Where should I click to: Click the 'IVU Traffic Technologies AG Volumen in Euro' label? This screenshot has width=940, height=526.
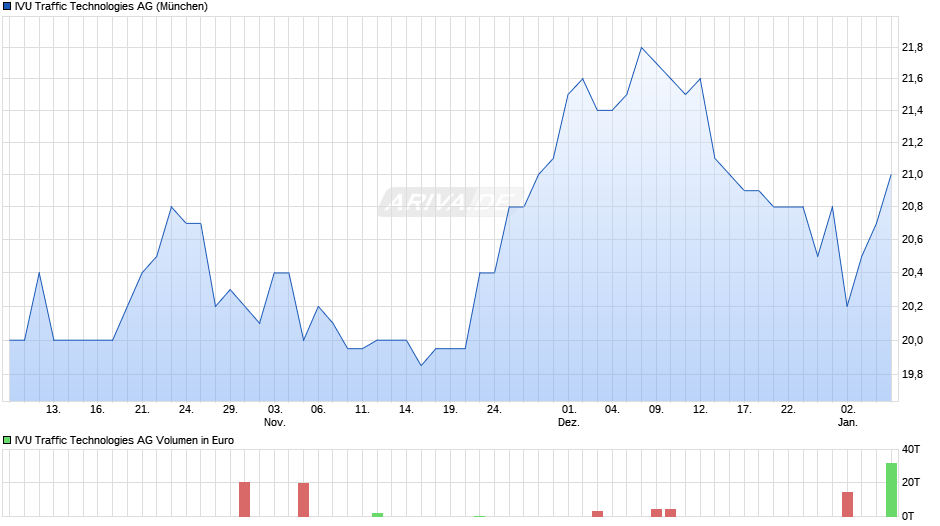click(124, 440)
